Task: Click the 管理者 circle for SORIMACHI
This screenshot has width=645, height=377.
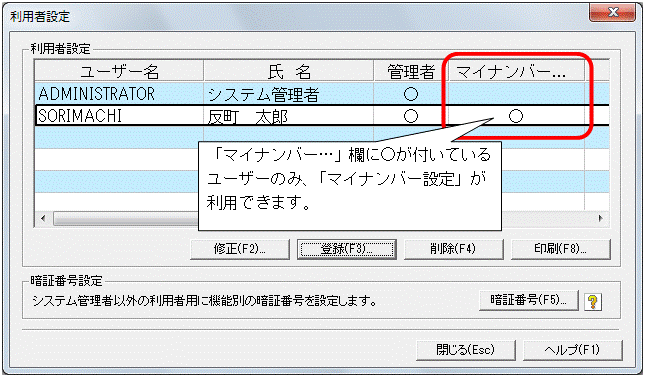Action: pos(411,116)
